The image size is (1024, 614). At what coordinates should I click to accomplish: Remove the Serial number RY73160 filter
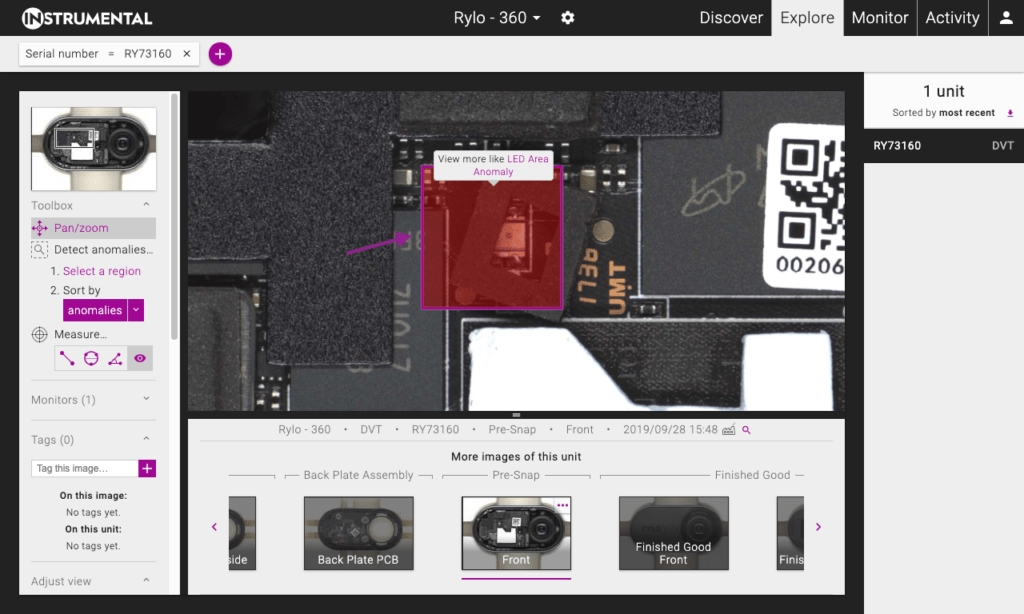187,54
